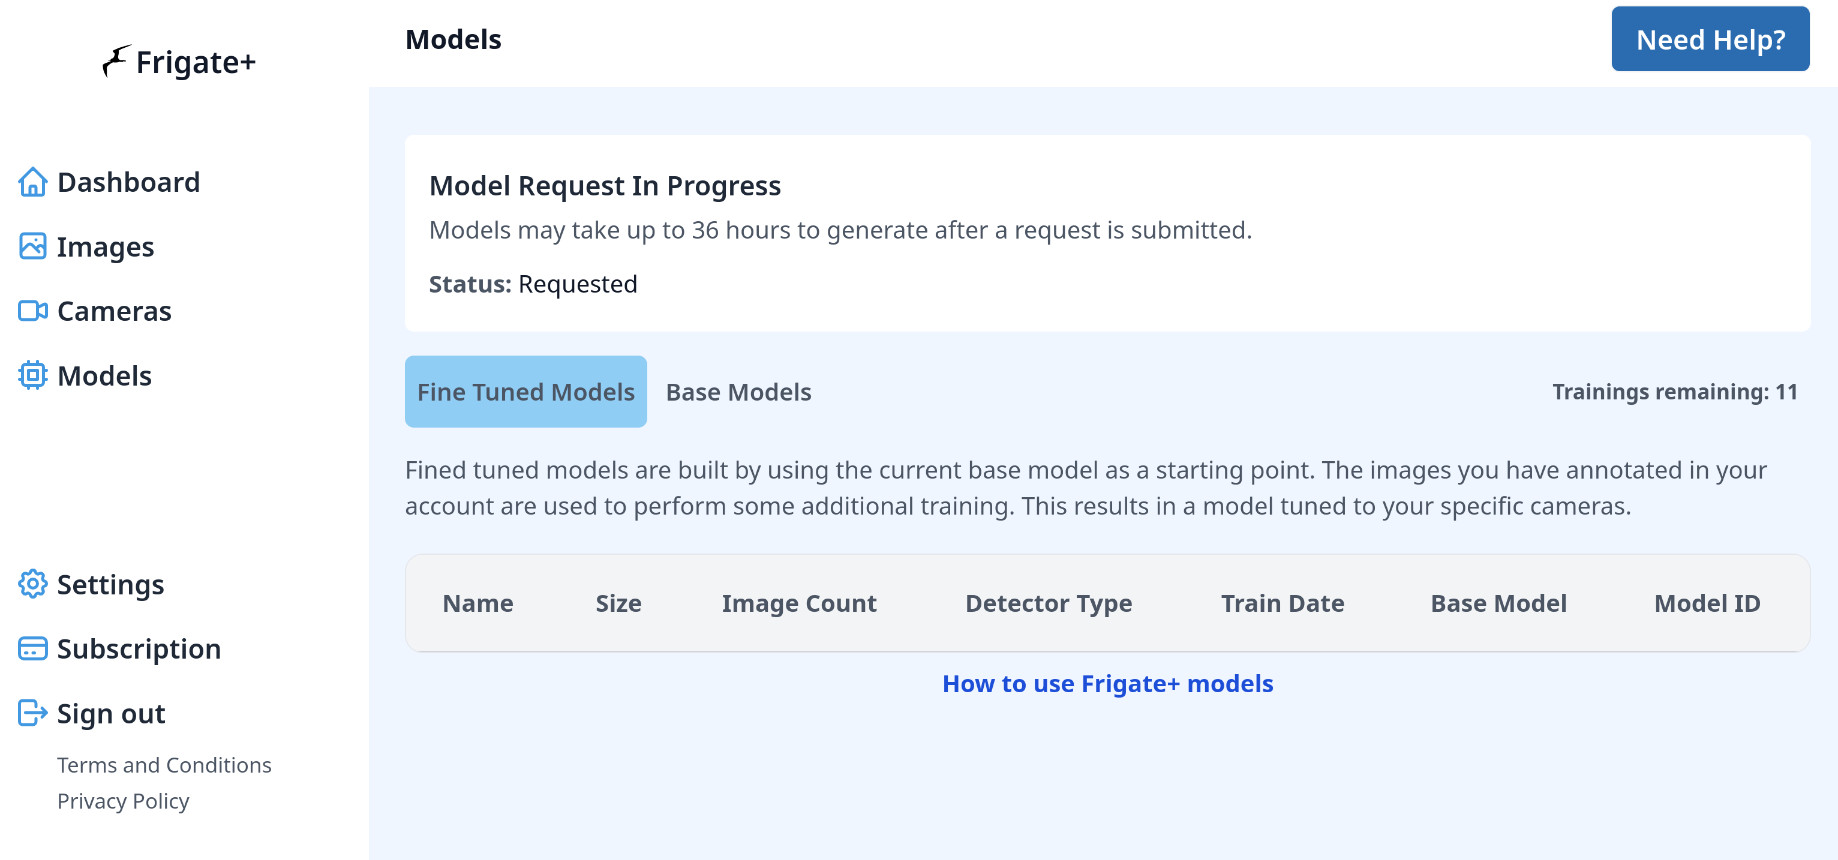Click the Model ID column header
The height and width of the screenshot is (860, 1838).
coord(1706,604)
